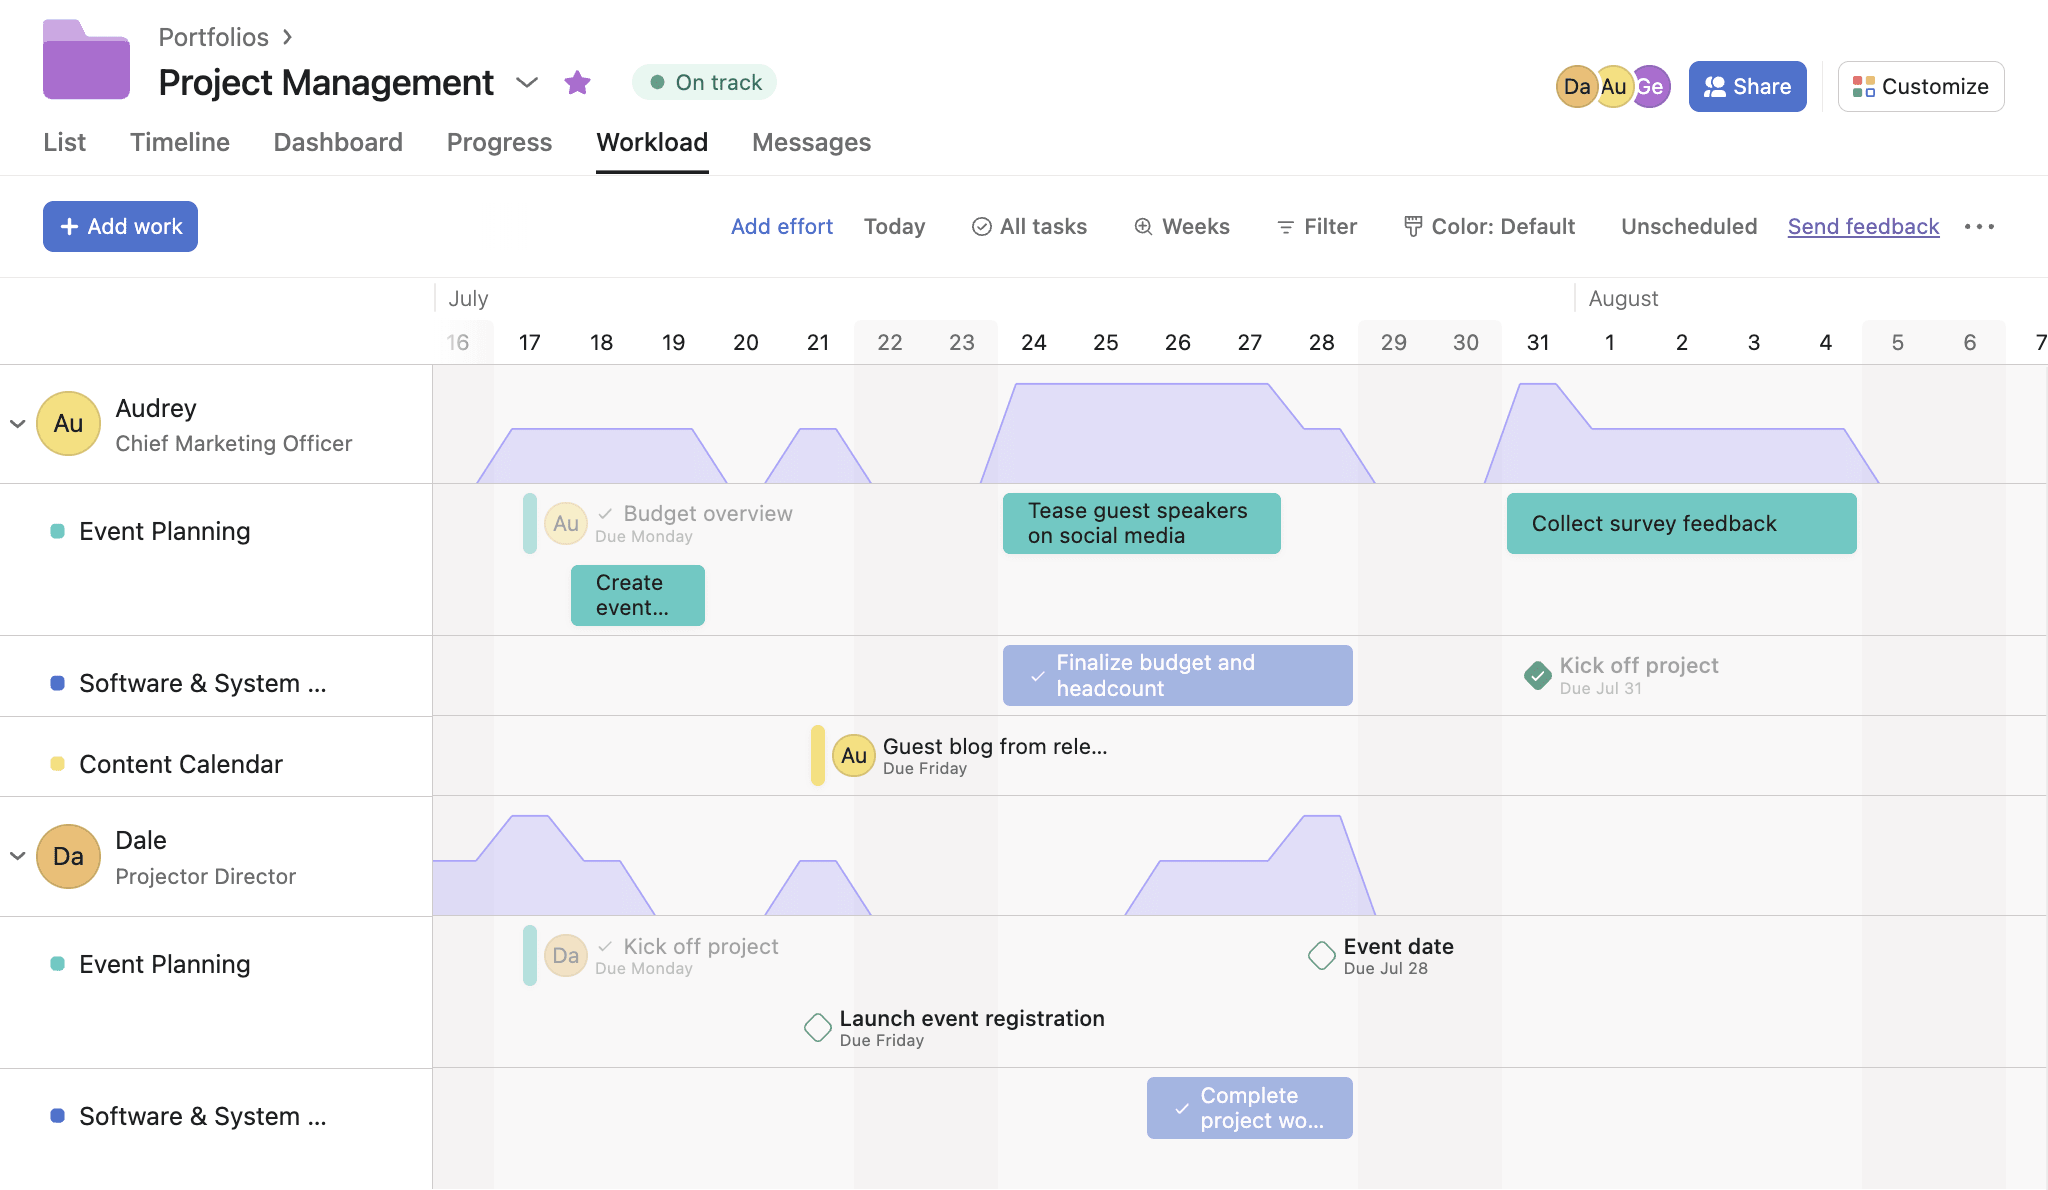Click the star/favorite icon on project
The height and width of the screenshot is (1190, 2048).
[x=576, y=82]
